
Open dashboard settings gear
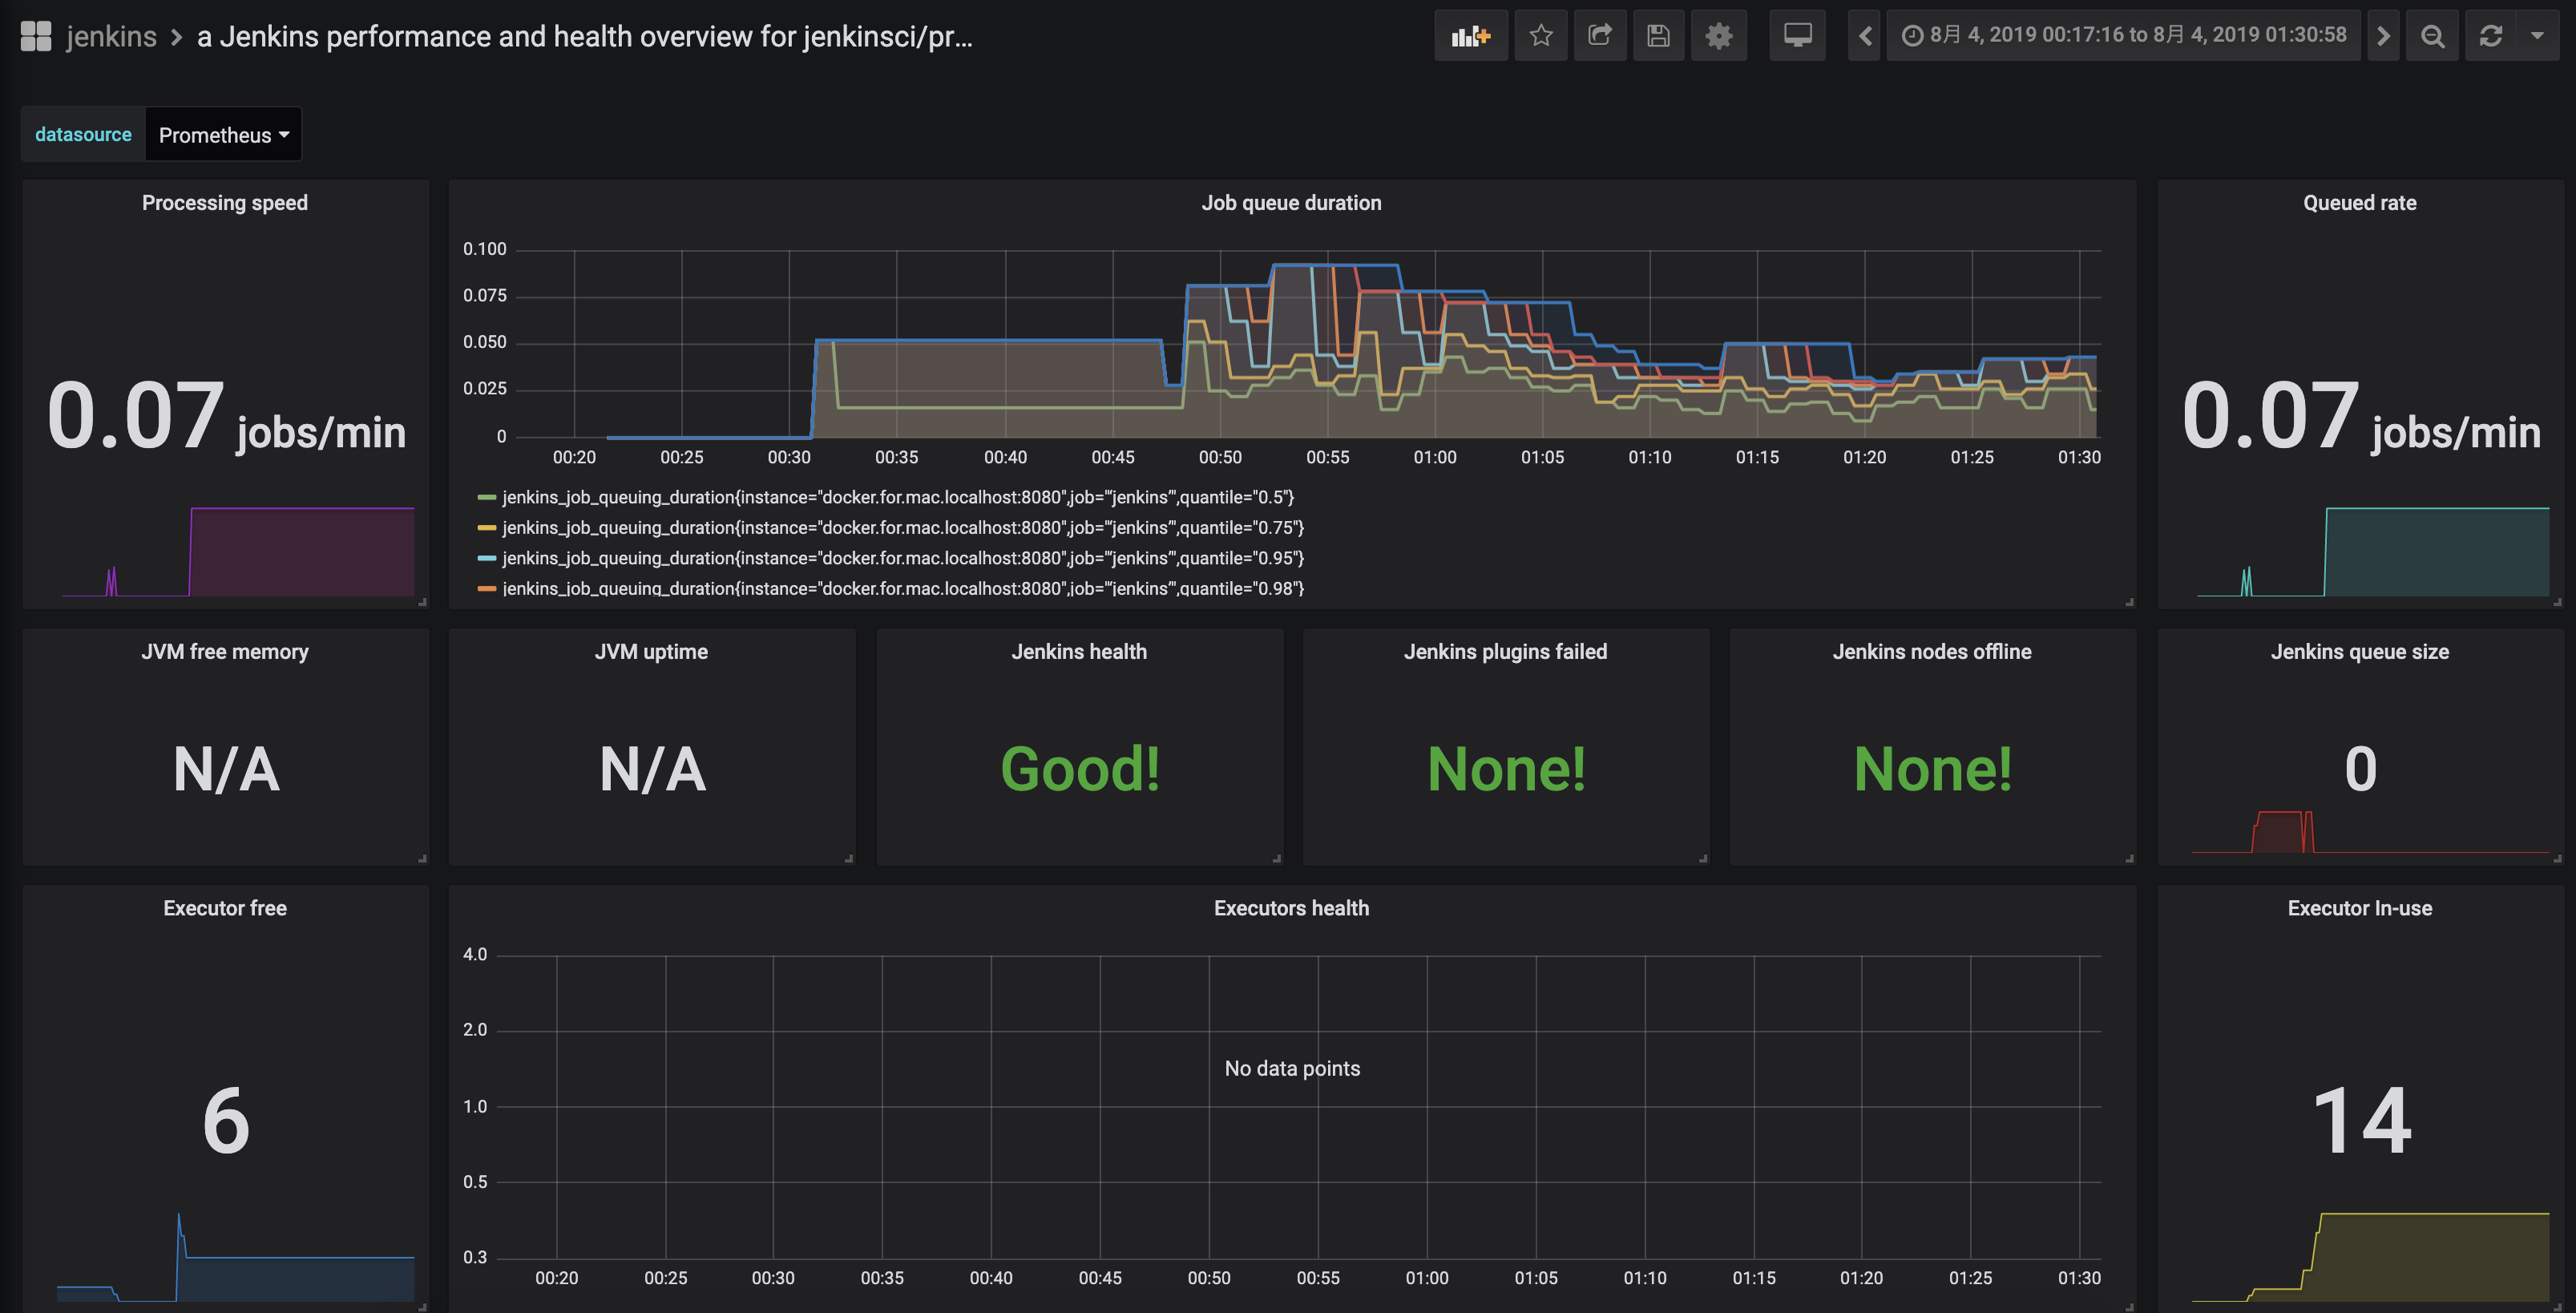point(1718,36)
